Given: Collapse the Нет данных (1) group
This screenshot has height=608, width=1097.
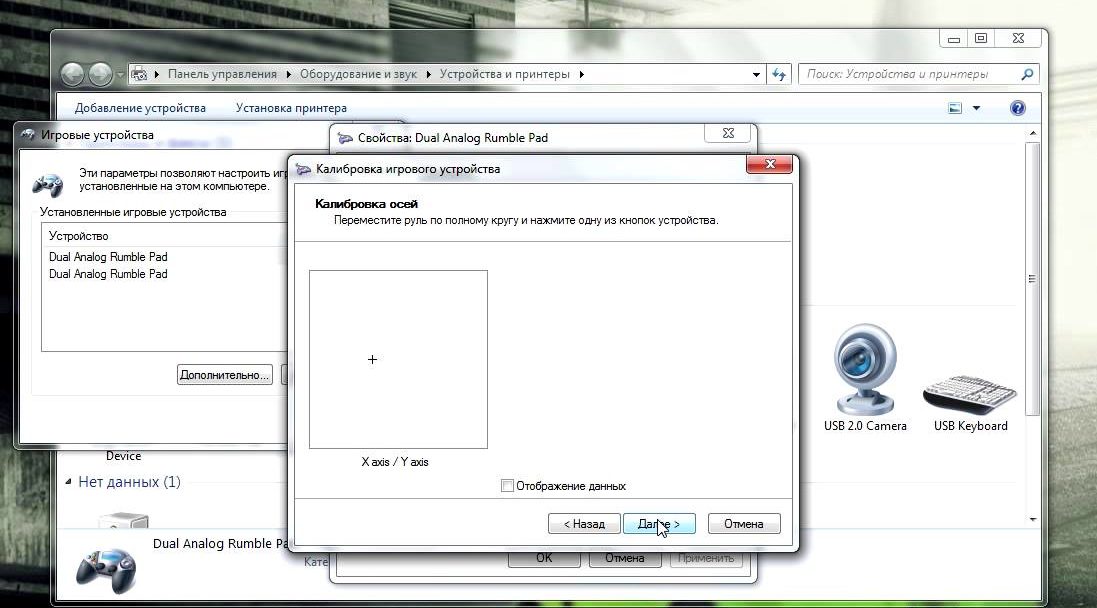Looking at the screenshot, I should [69, 482].
